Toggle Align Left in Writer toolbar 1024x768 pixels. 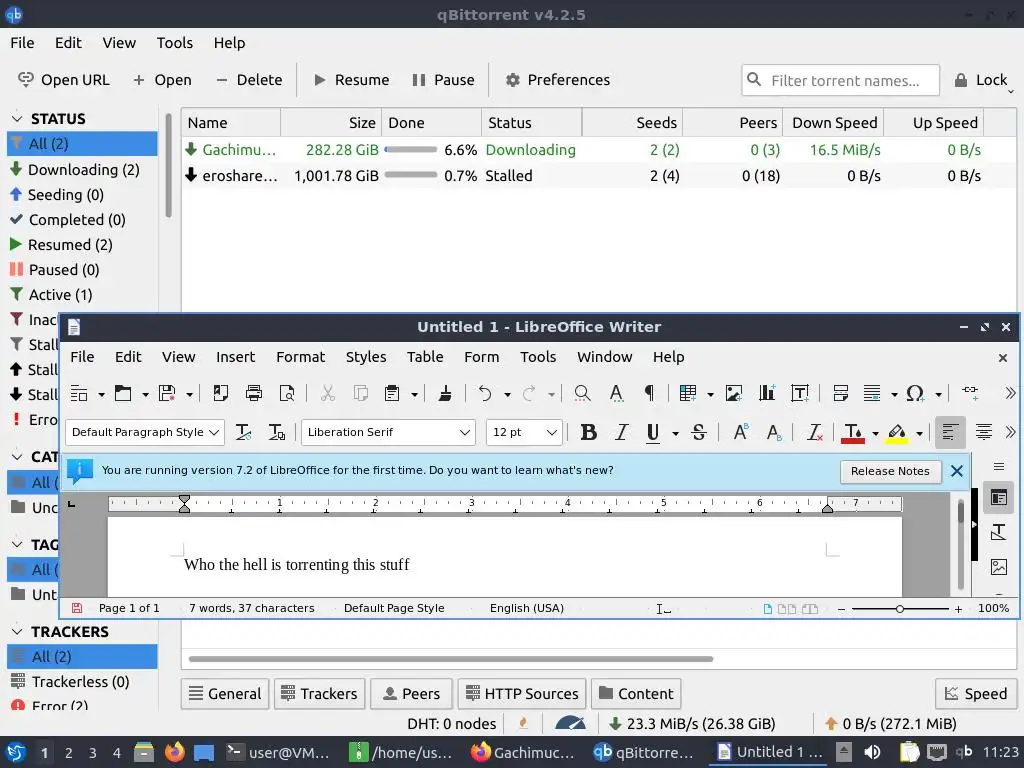pos(950,432)
